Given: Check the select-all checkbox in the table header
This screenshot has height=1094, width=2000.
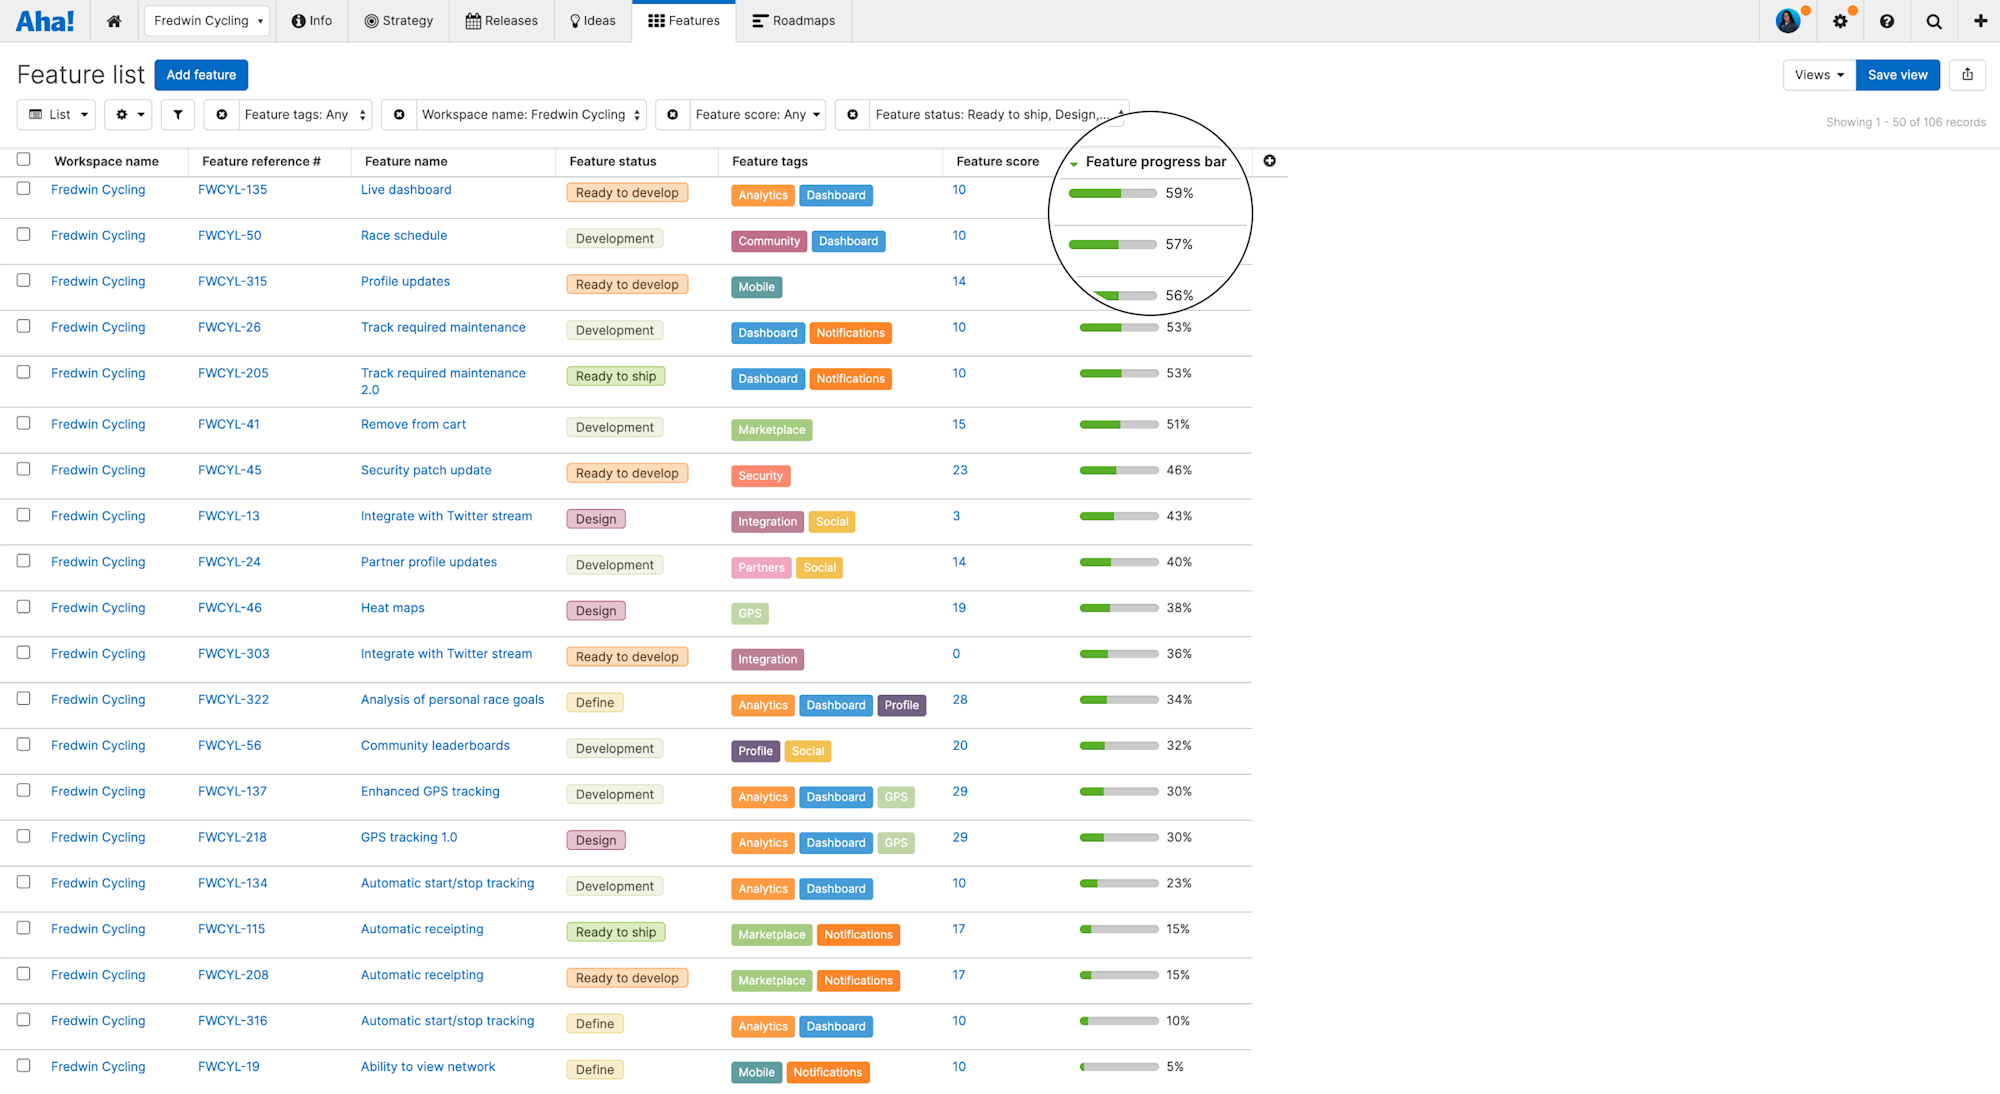Looking at the screenshot, I should [23, 159].
